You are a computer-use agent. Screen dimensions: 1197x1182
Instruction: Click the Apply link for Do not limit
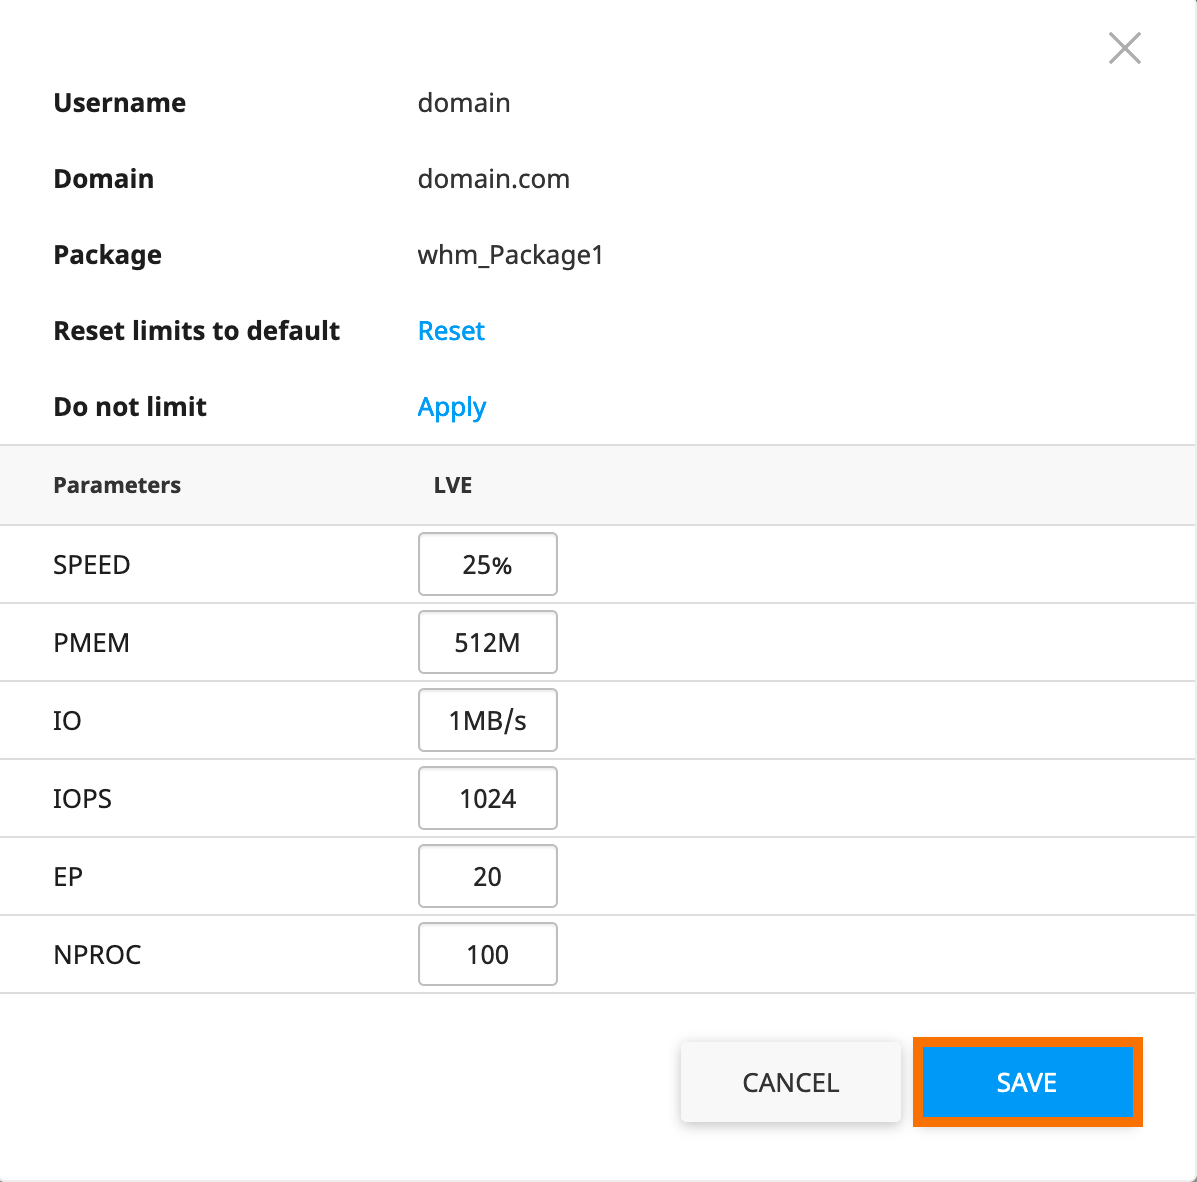[x=452, y=407]
